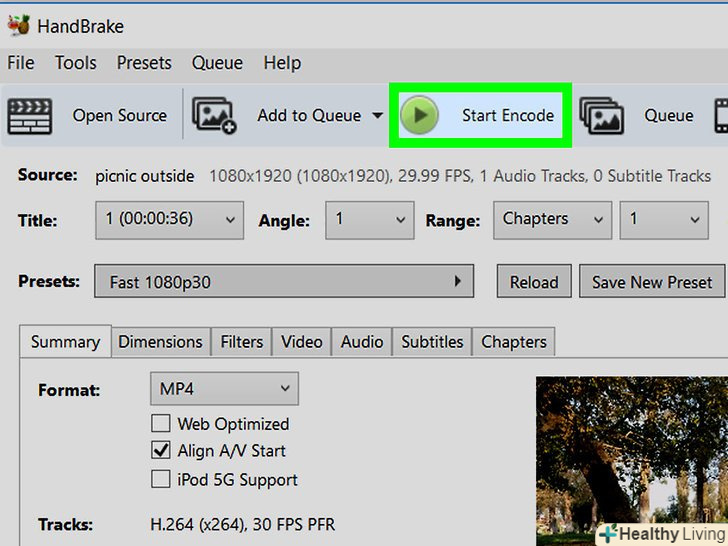Open the Title dropdown showing 1 (00:00:36)
Screen dimensions: 728x546
[169, 220]
